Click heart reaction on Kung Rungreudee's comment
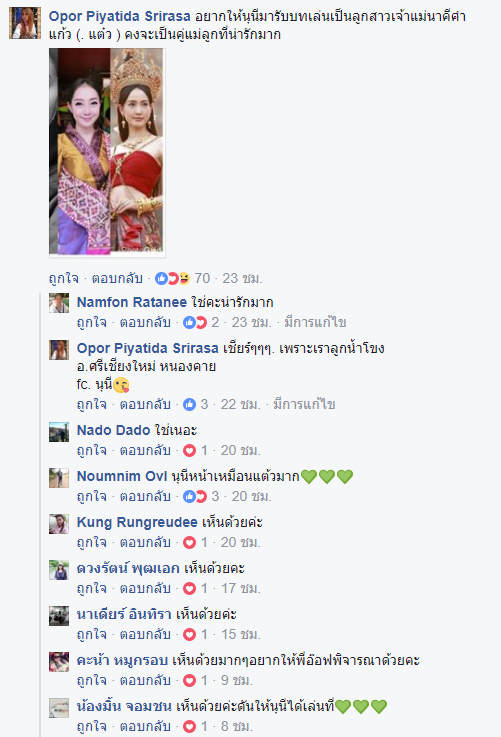501x737 pixels. 189,542
